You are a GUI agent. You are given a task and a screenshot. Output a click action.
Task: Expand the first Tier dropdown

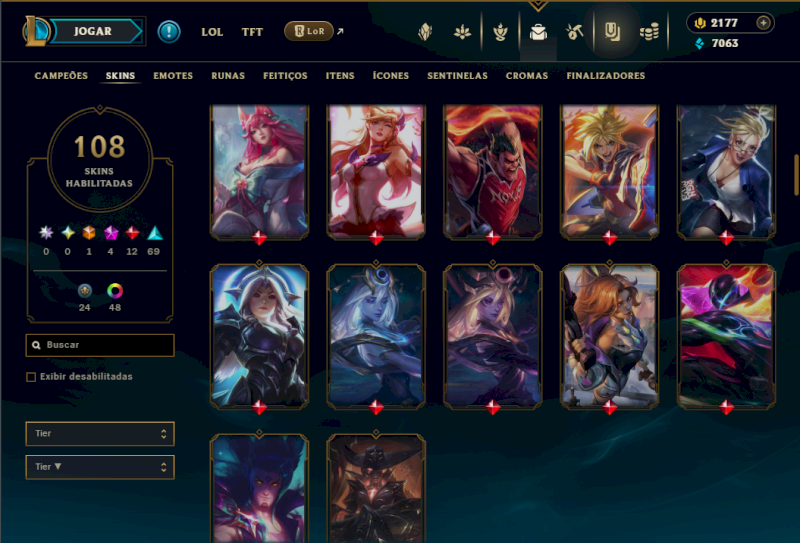[x=100, y=434]
